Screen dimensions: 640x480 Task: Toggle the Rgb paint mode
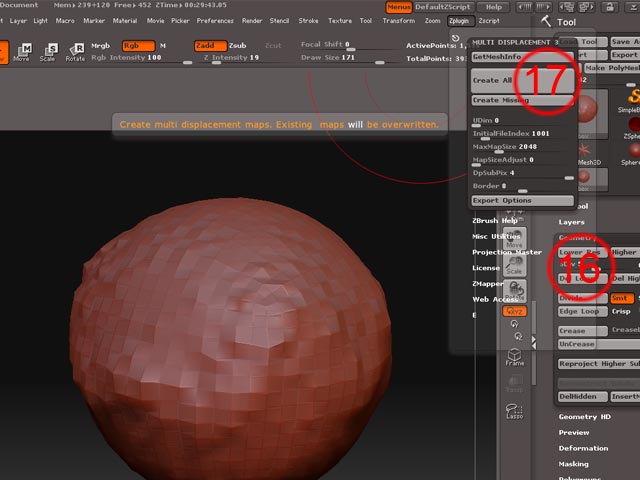point(138,46)
